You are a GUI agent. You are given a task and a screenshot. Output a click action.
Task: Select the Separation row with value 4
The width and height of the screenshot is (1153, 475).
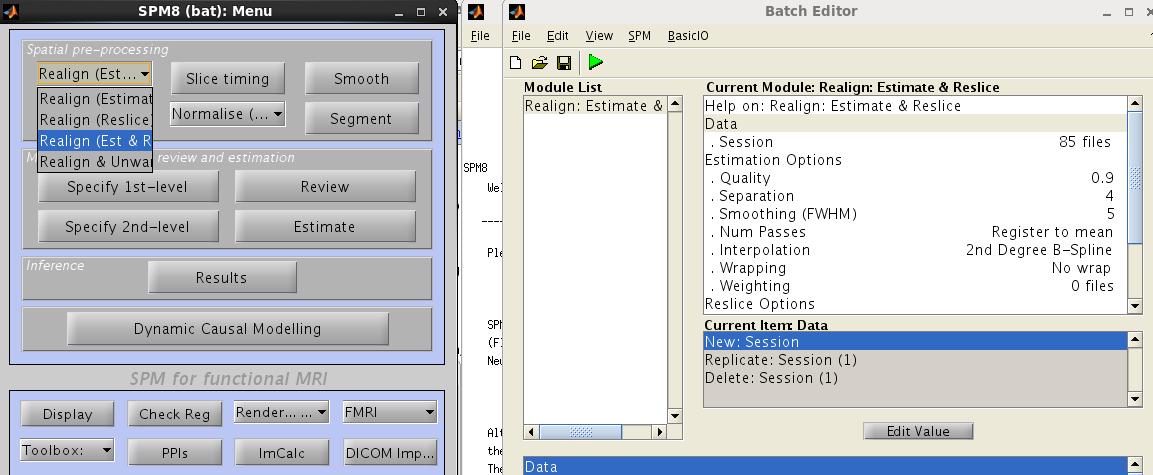pyautogui.click(x=915, y=196)
